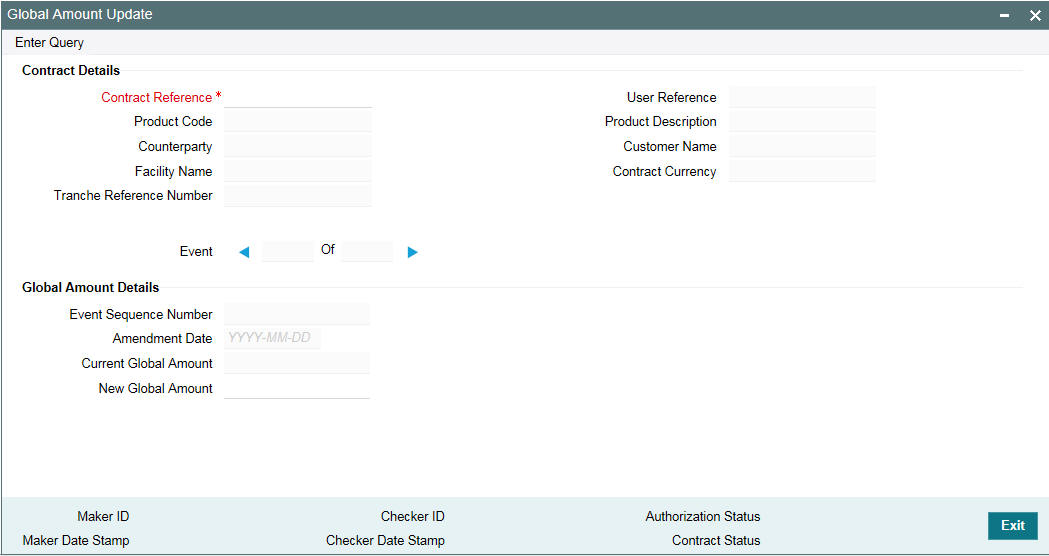Select the Facility Name field

[x=298, y=171]
